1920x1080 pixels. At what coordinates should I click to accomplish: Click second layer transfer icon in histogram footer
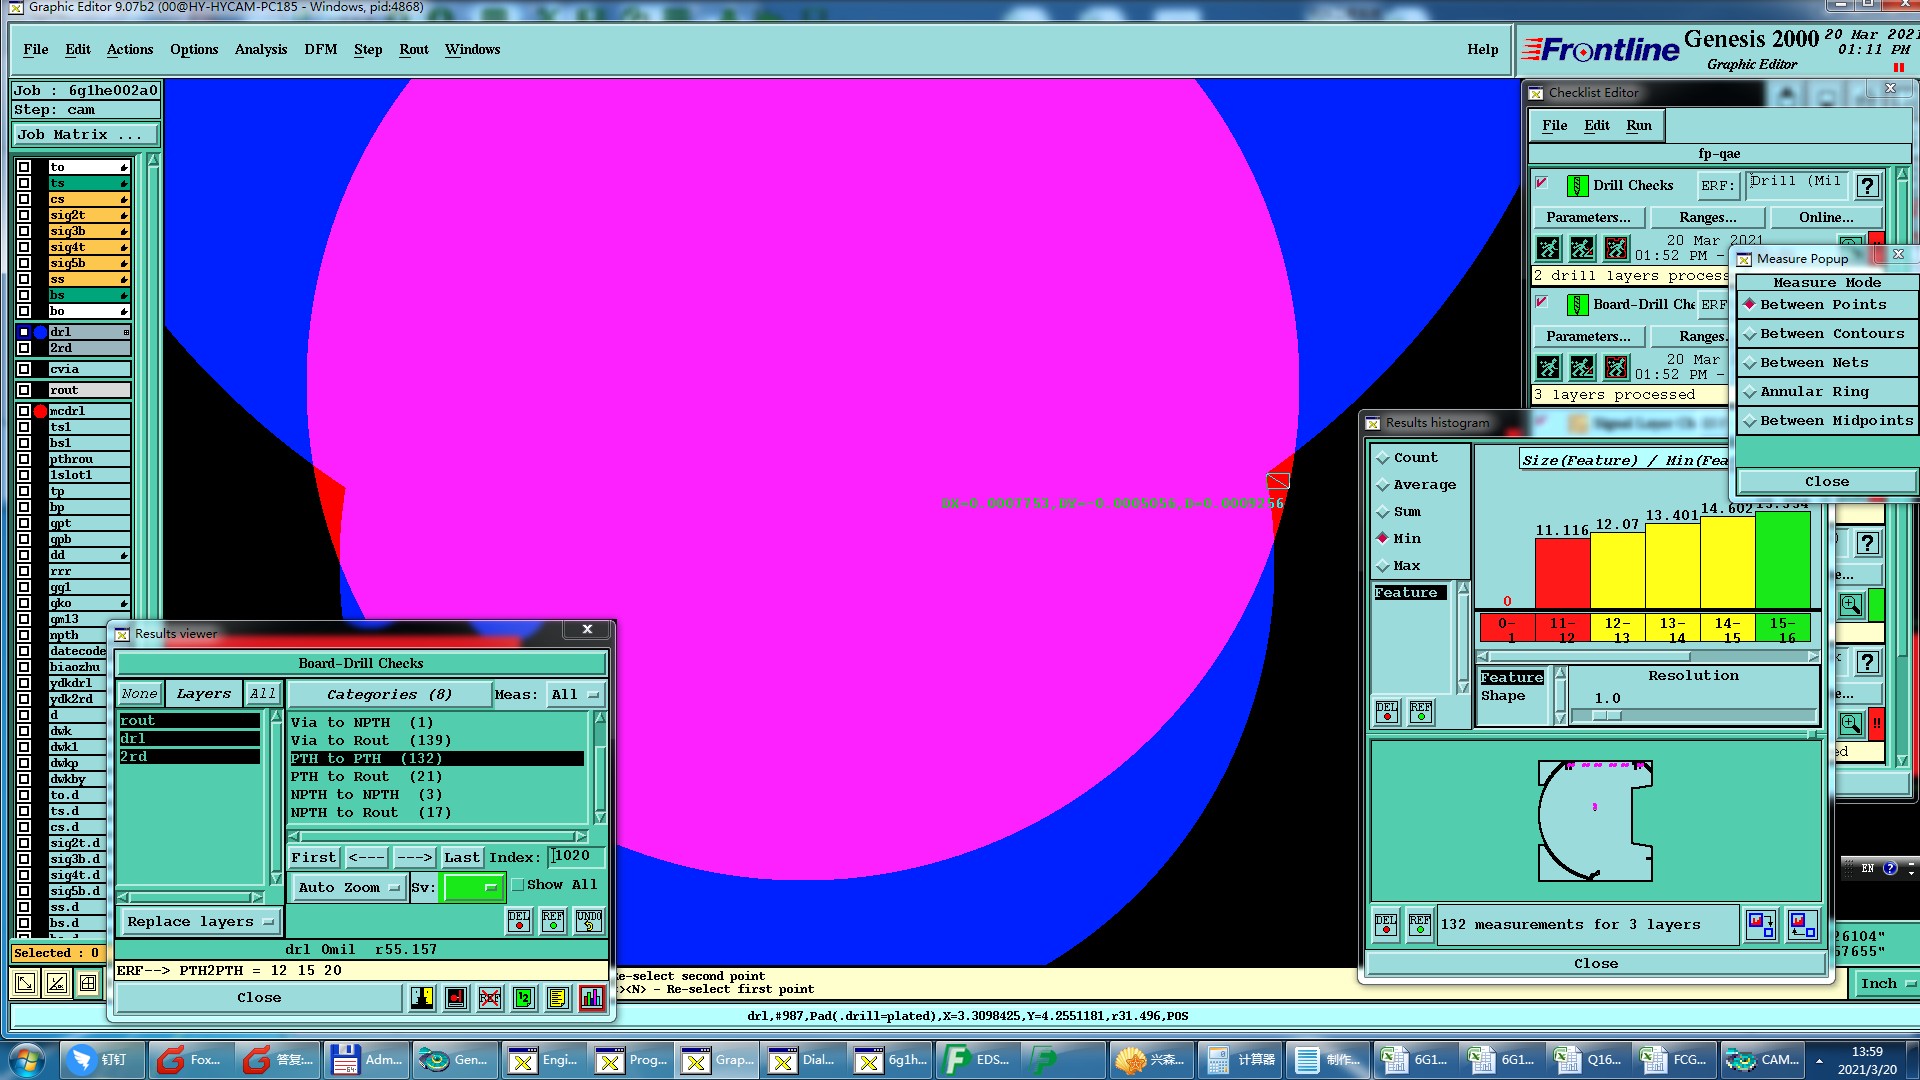click(1803, 925)
